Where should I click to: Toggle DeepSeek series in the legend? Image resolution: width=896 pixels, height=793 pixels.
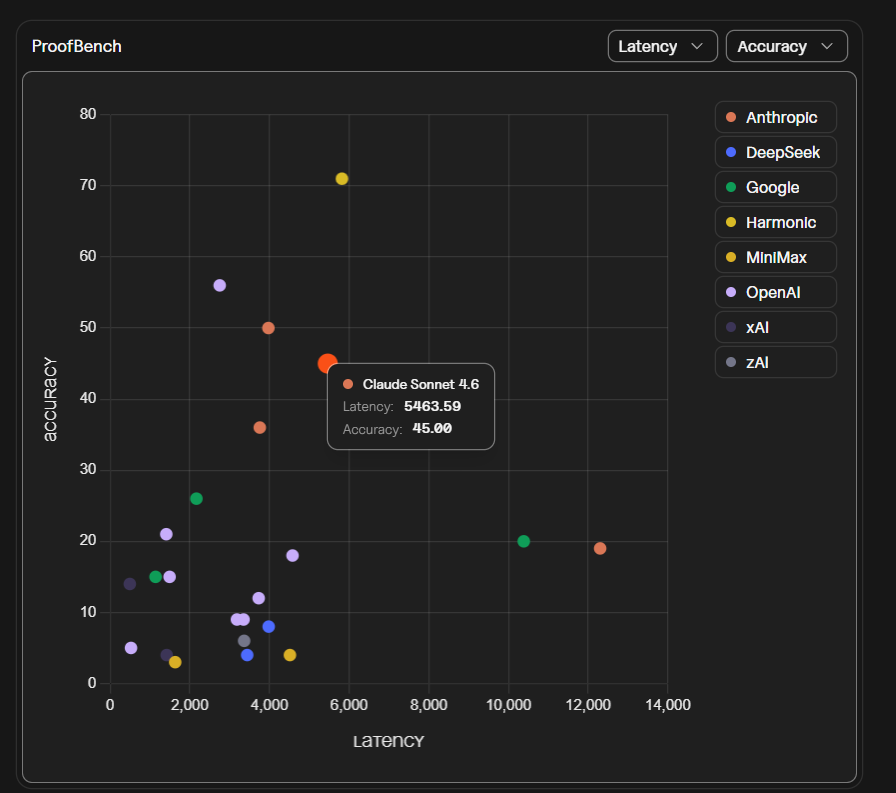click(775, 152)
